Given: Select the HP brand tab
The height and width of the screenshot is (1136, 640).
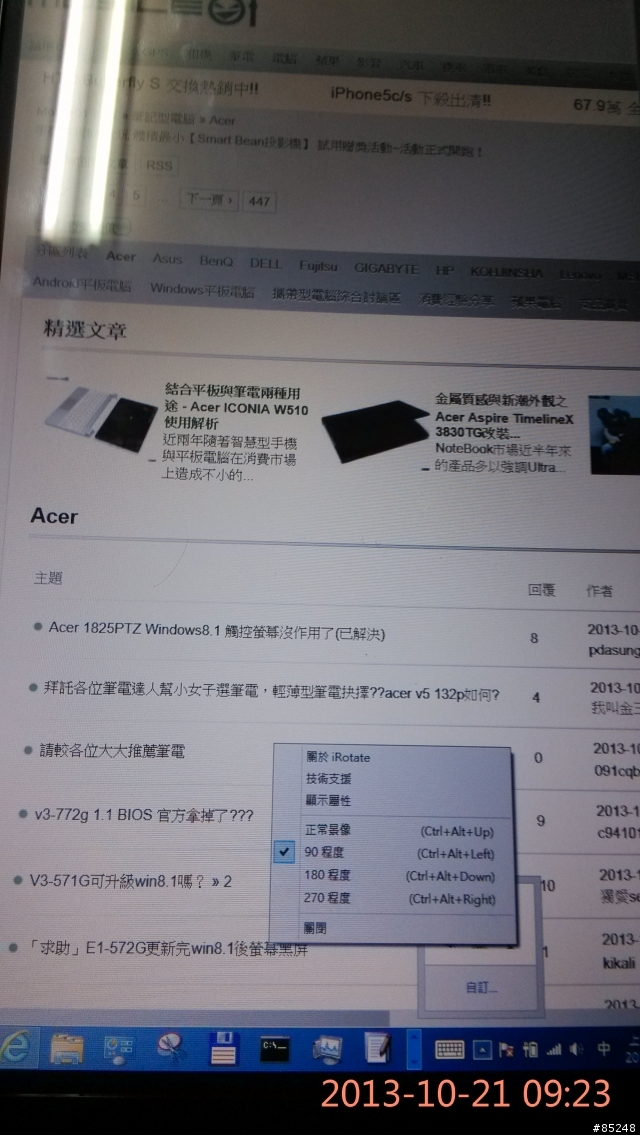Looking at the screenshot, I should (444, 270).
